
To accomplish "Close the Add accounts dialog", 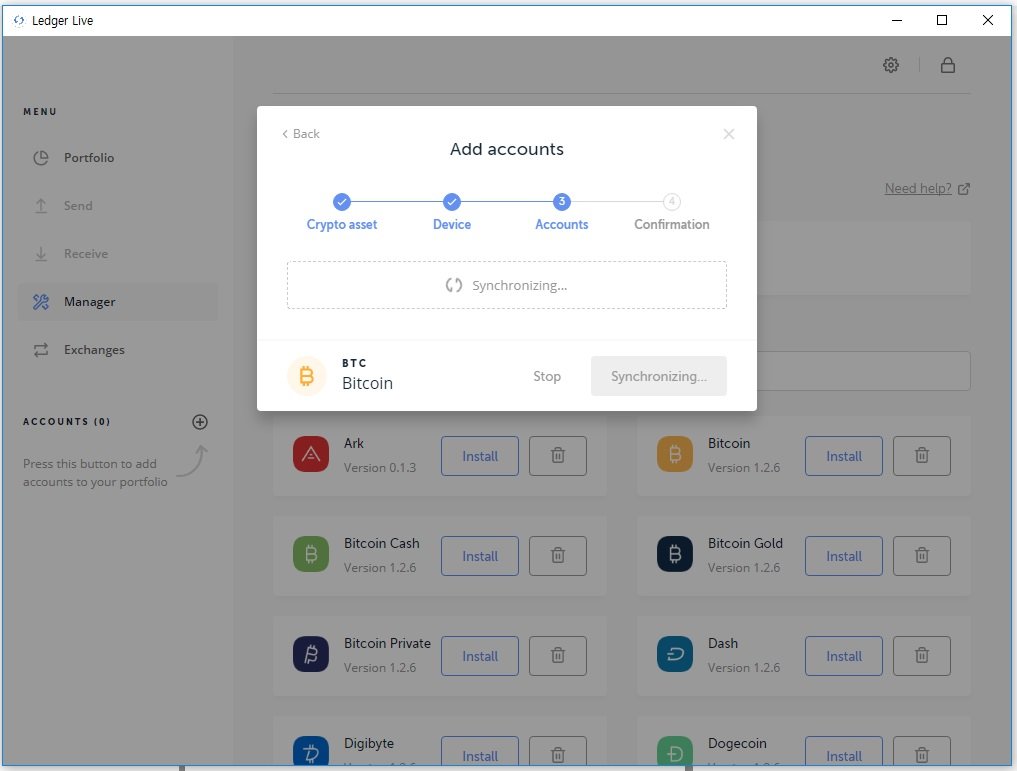I will [x=728, y=134].
